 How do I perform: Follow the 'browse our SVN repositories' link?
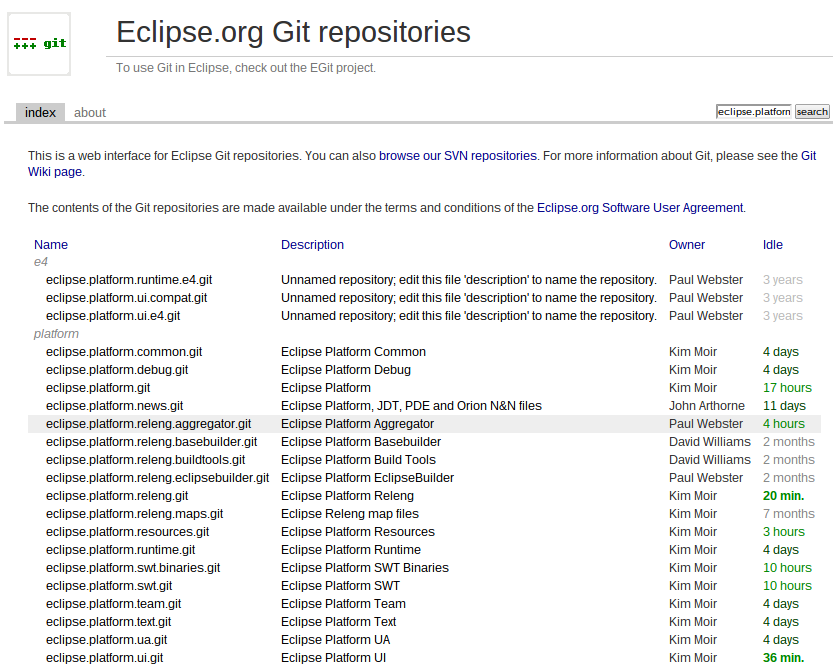pyautogui.click(x=458, y=156)
